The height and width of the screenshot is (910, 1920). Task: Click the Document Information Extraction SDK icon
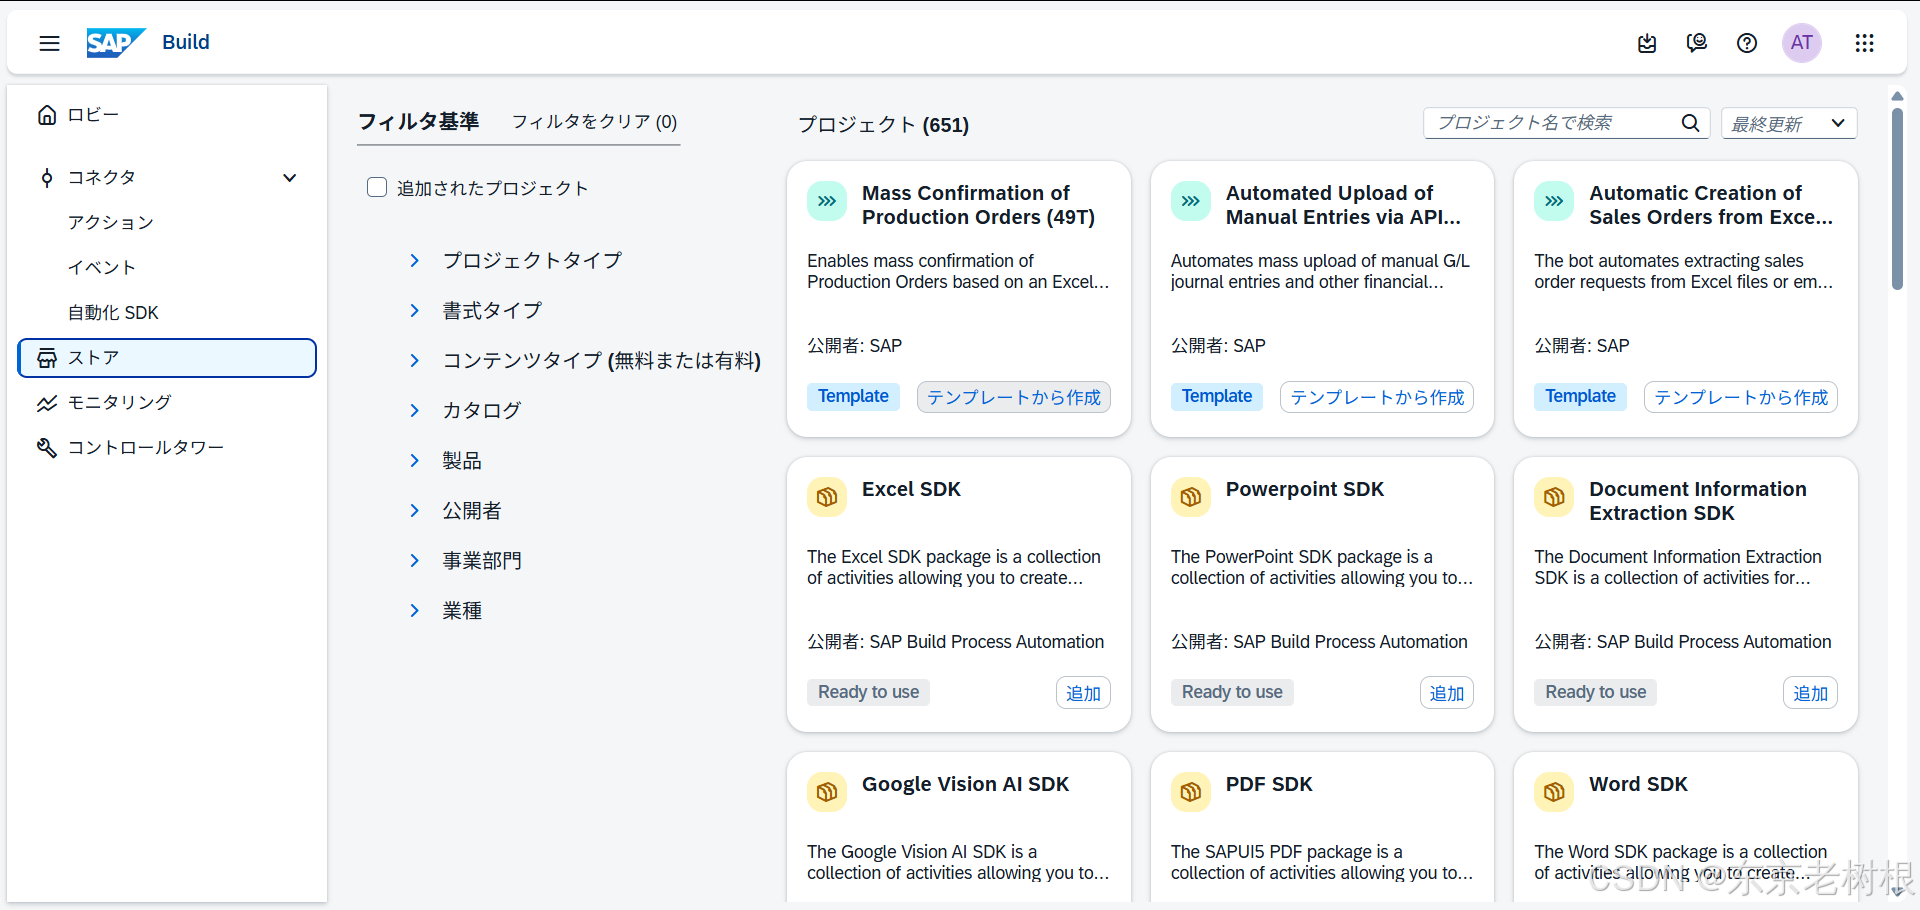click(x=1554, y=497)
